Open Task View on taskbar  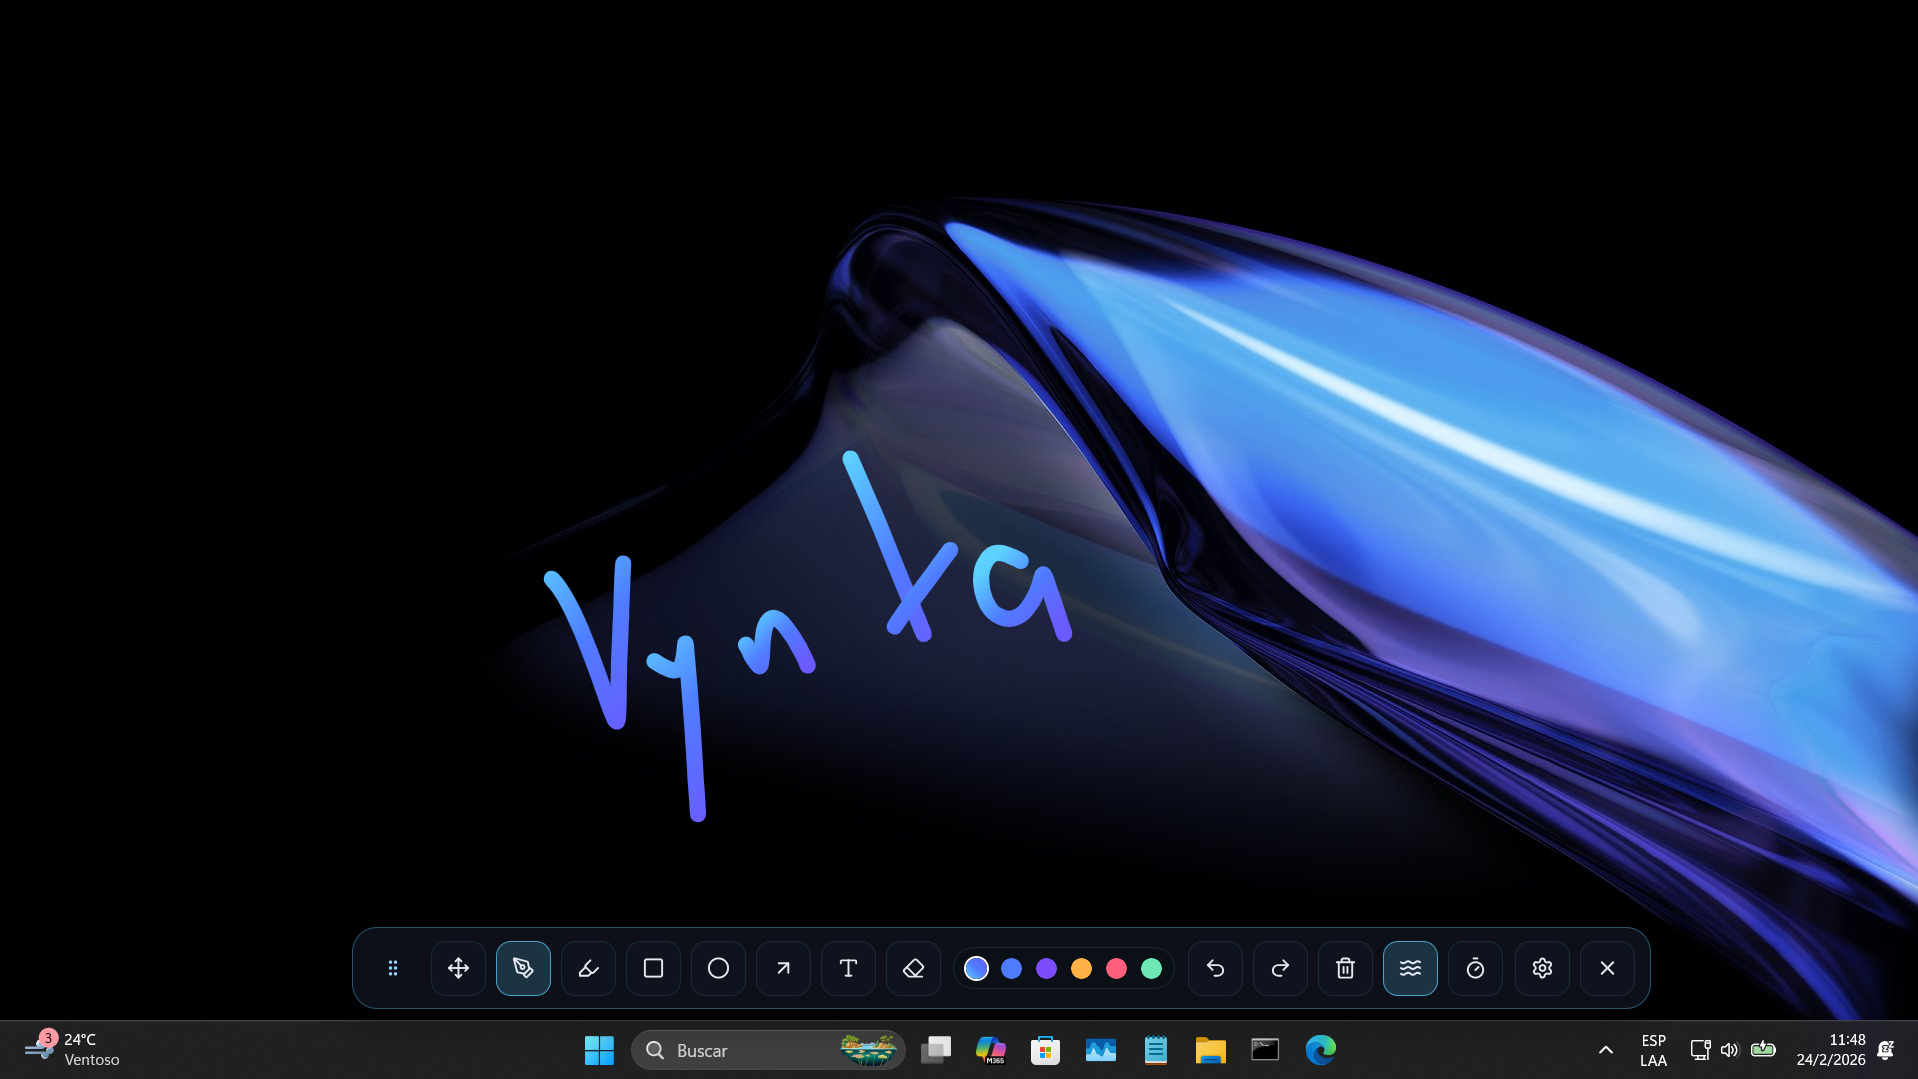(x=936, y=1050)
